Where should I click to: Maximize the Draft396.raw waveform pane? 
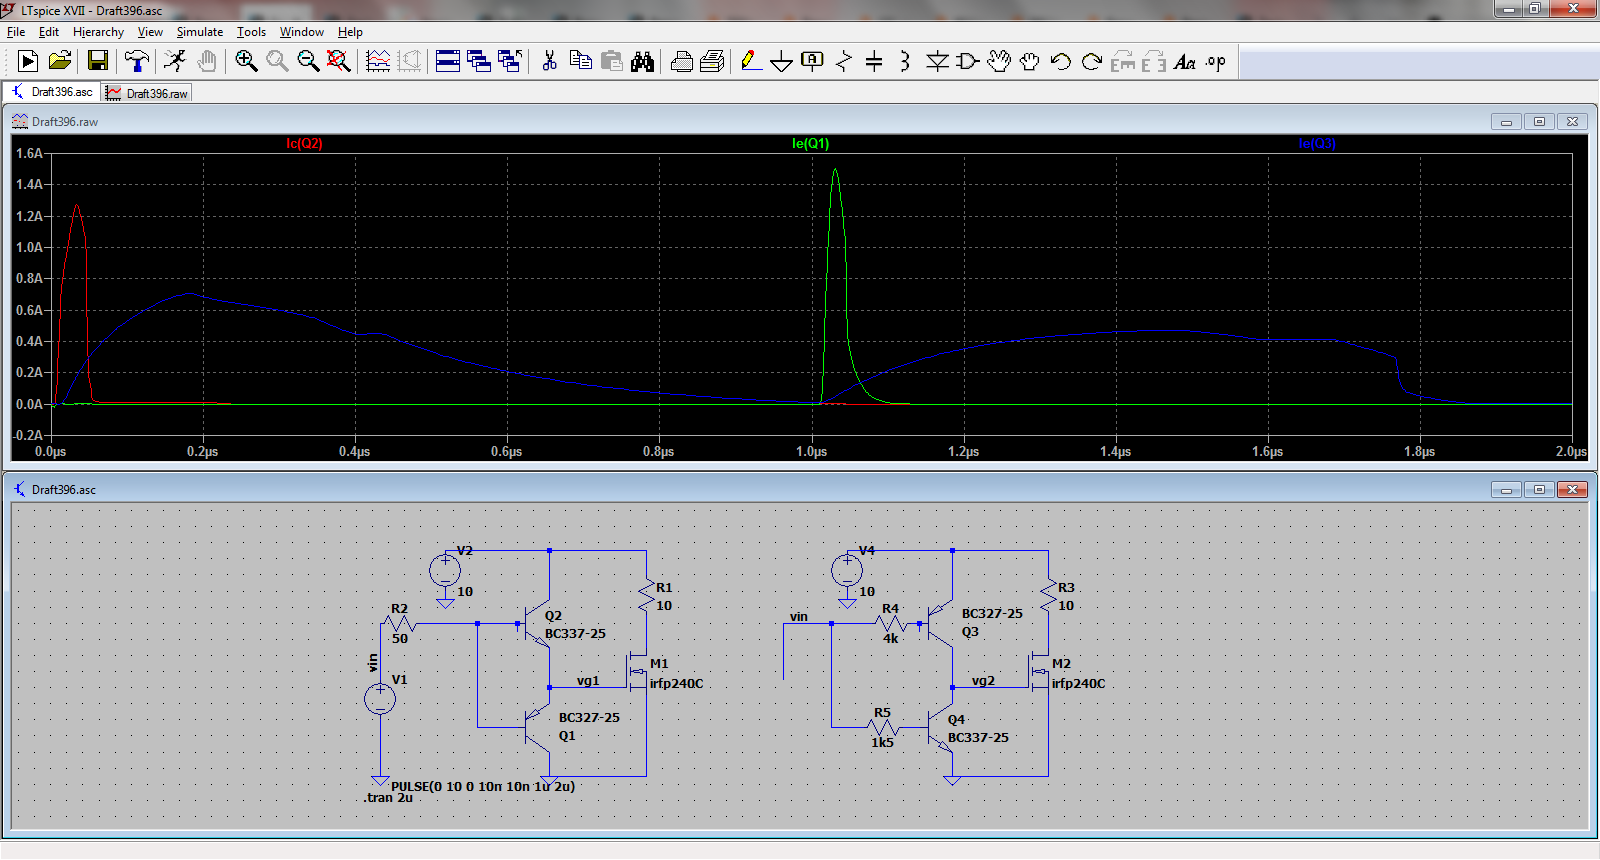(x=1539, y=122)
